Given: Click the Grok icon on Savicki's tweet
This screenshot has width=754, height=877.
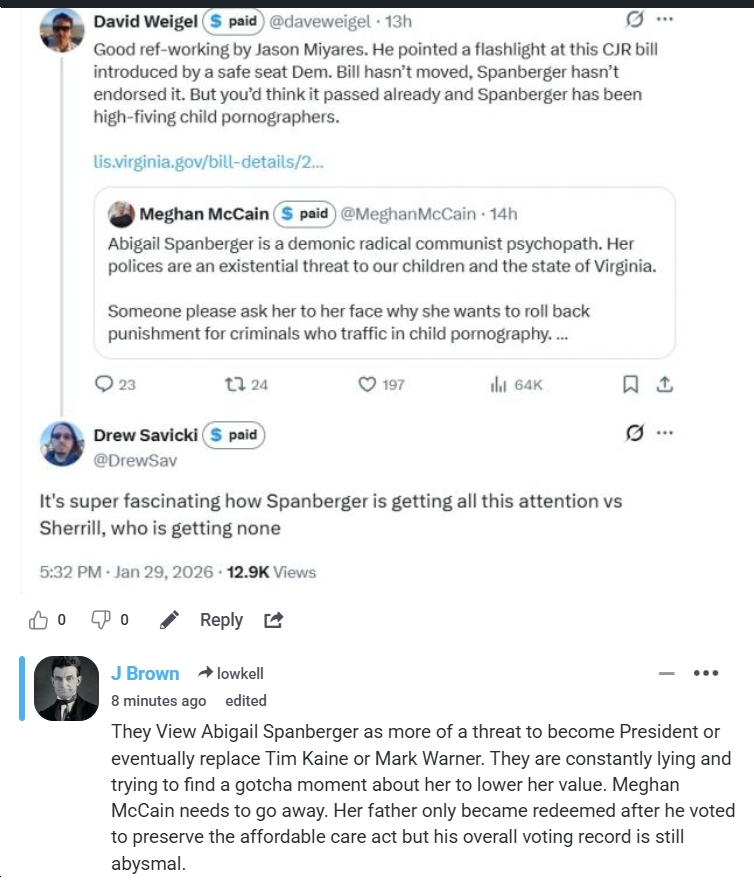Looking at the screenshot, I should click(632, 433).
